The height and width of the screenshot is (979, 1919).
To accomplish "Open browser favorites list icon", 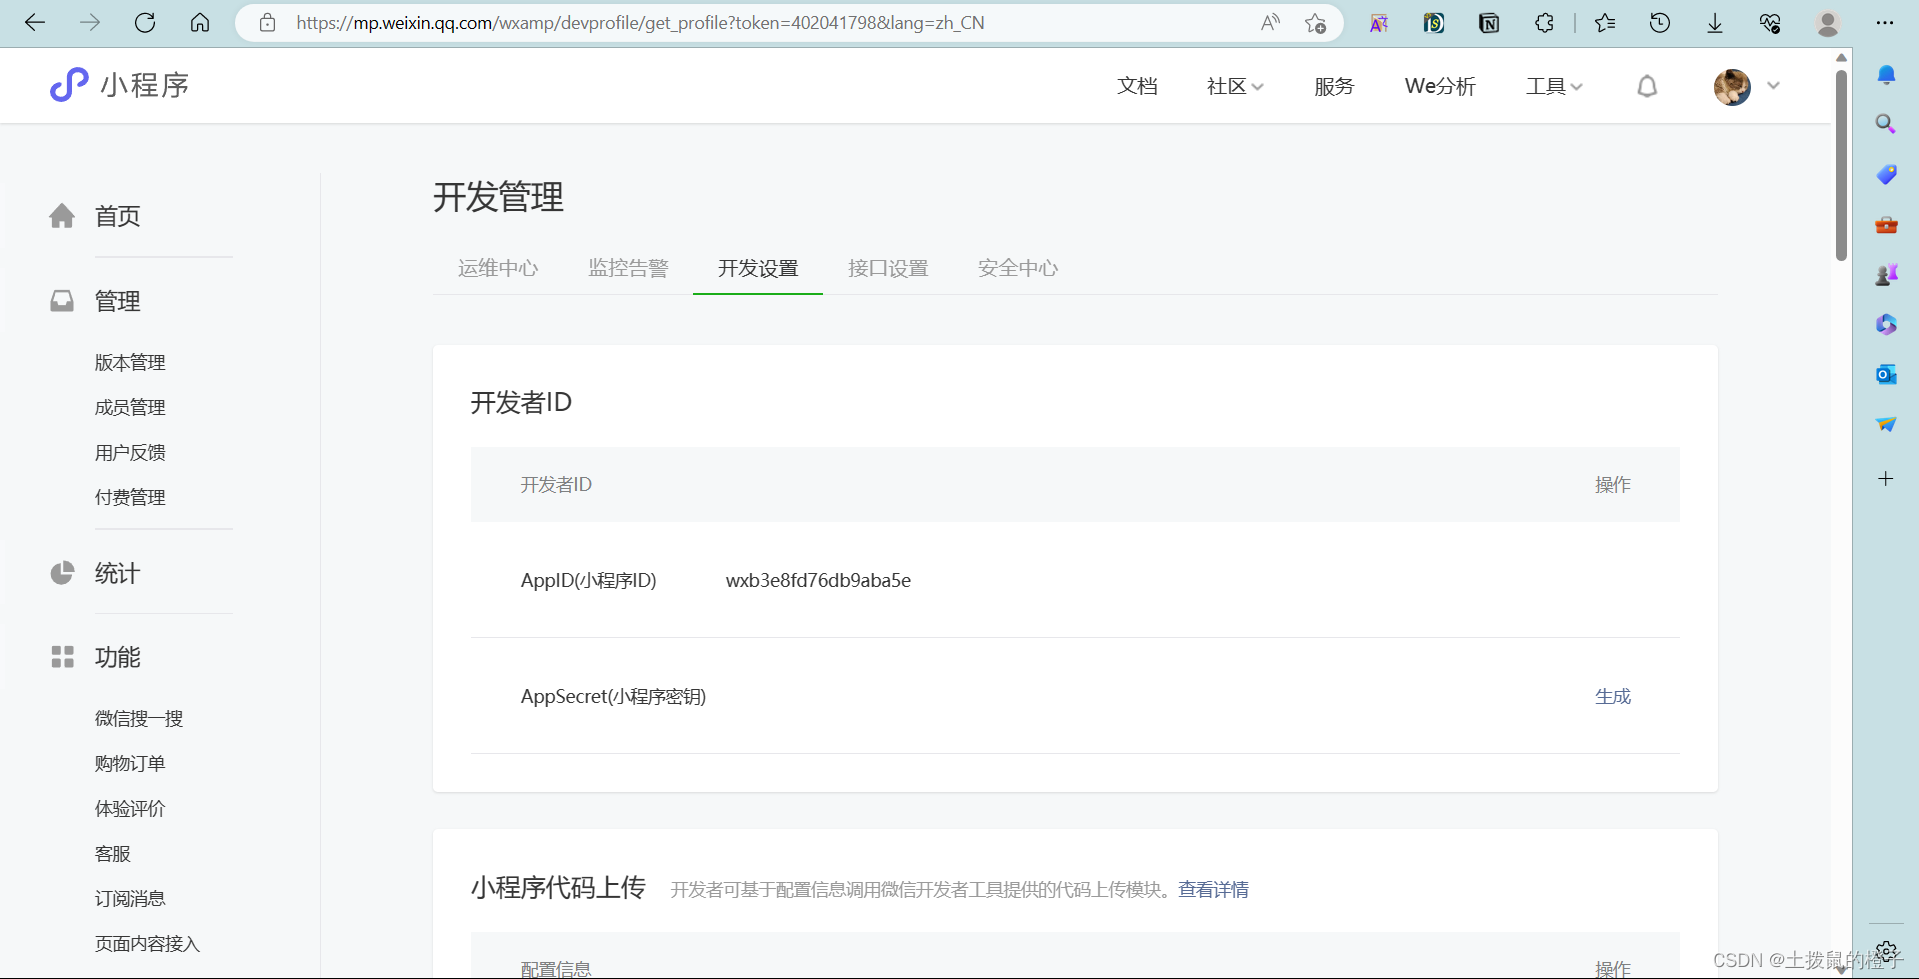I will click(1605, 22).
